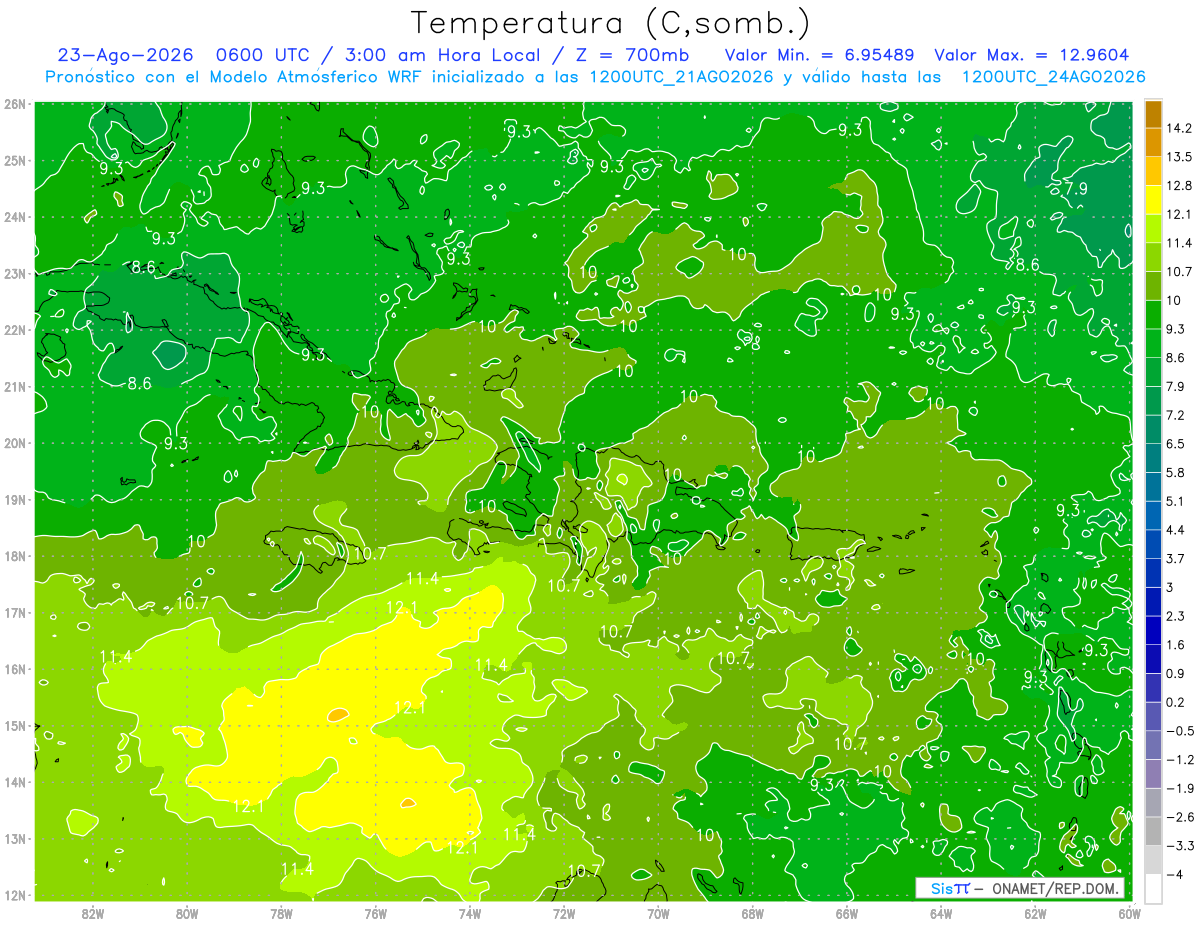Click the '64W' longitude label

click(x=941, y=914)
